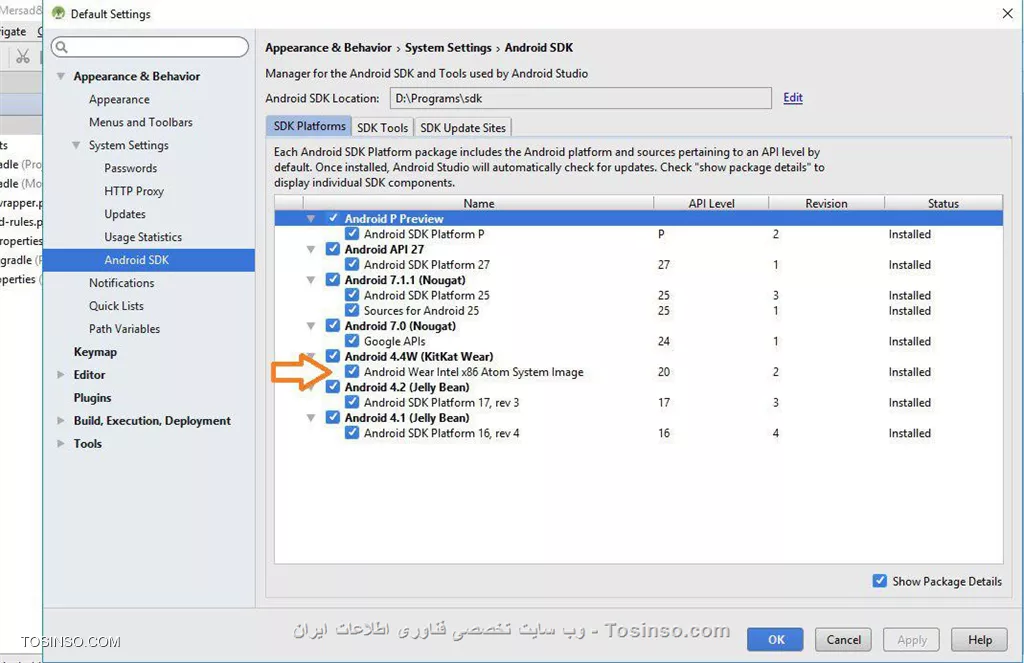Click the Android SDK Location path field
Viewport: 1024px width, 663px height.
coord(581,98)
